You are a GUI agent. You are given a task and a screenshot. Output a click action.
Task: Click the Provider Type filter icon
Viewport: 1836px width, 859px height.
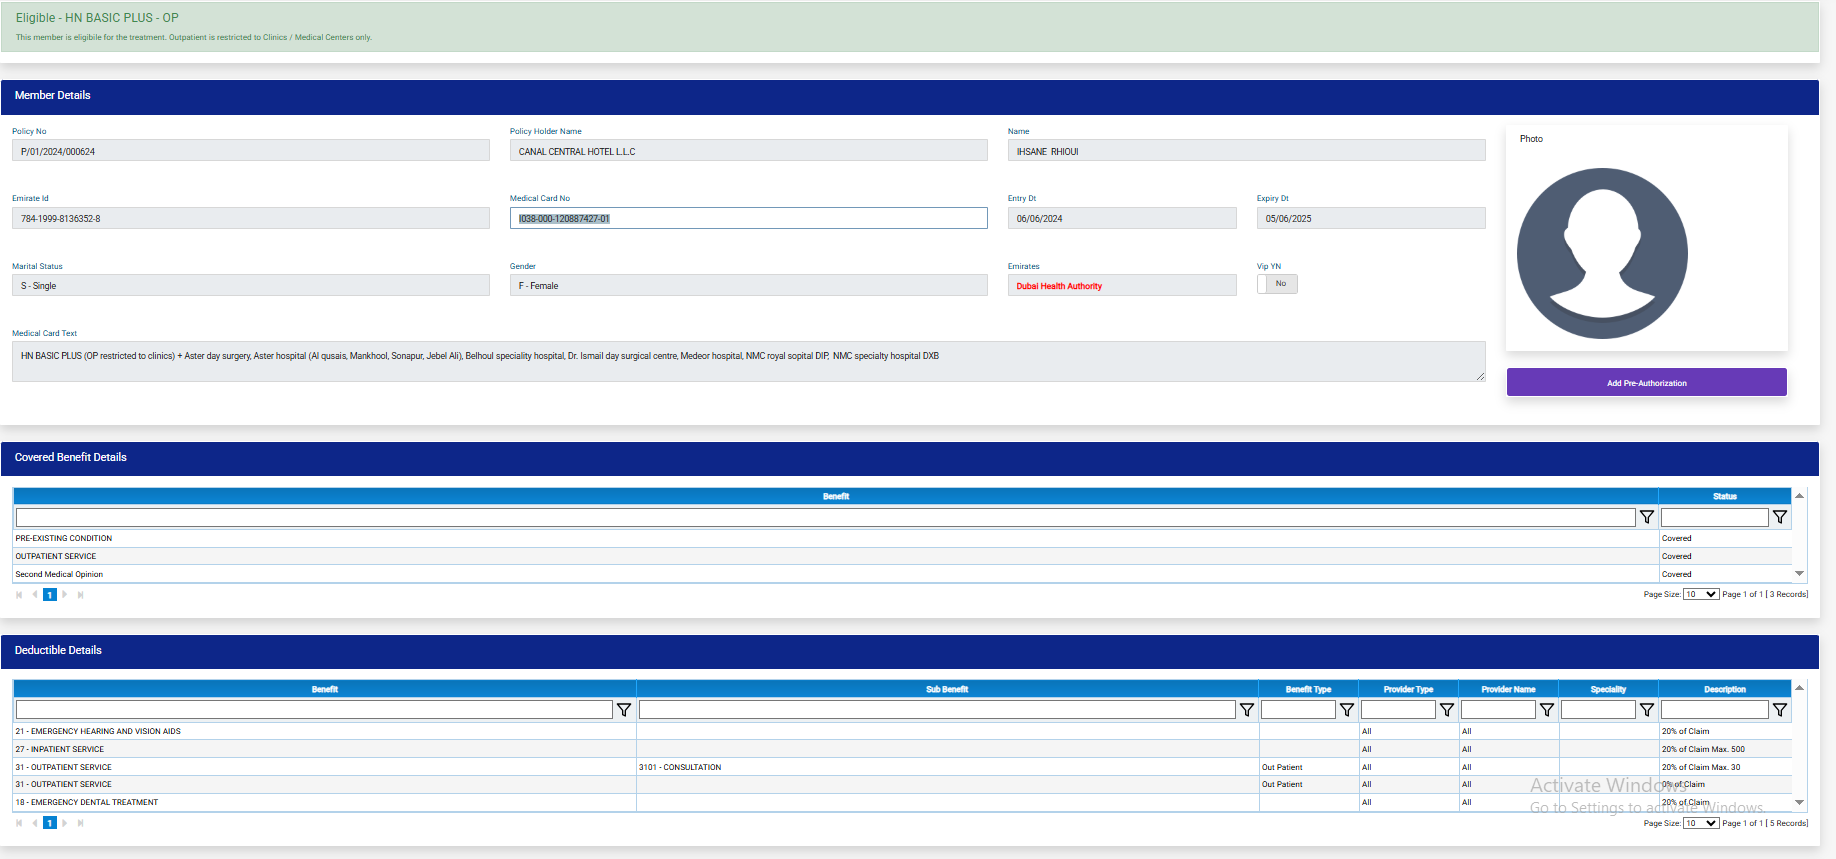(x=1447, y=710)
